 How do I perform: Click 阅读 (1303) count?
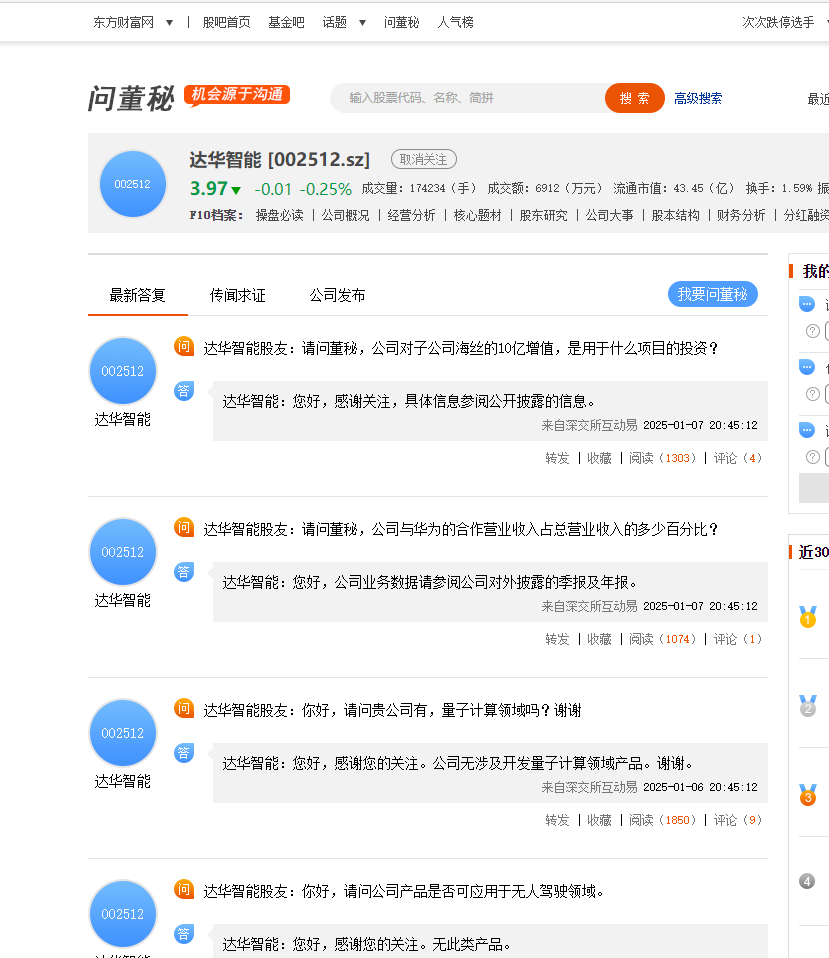click(x=662, y=458)
